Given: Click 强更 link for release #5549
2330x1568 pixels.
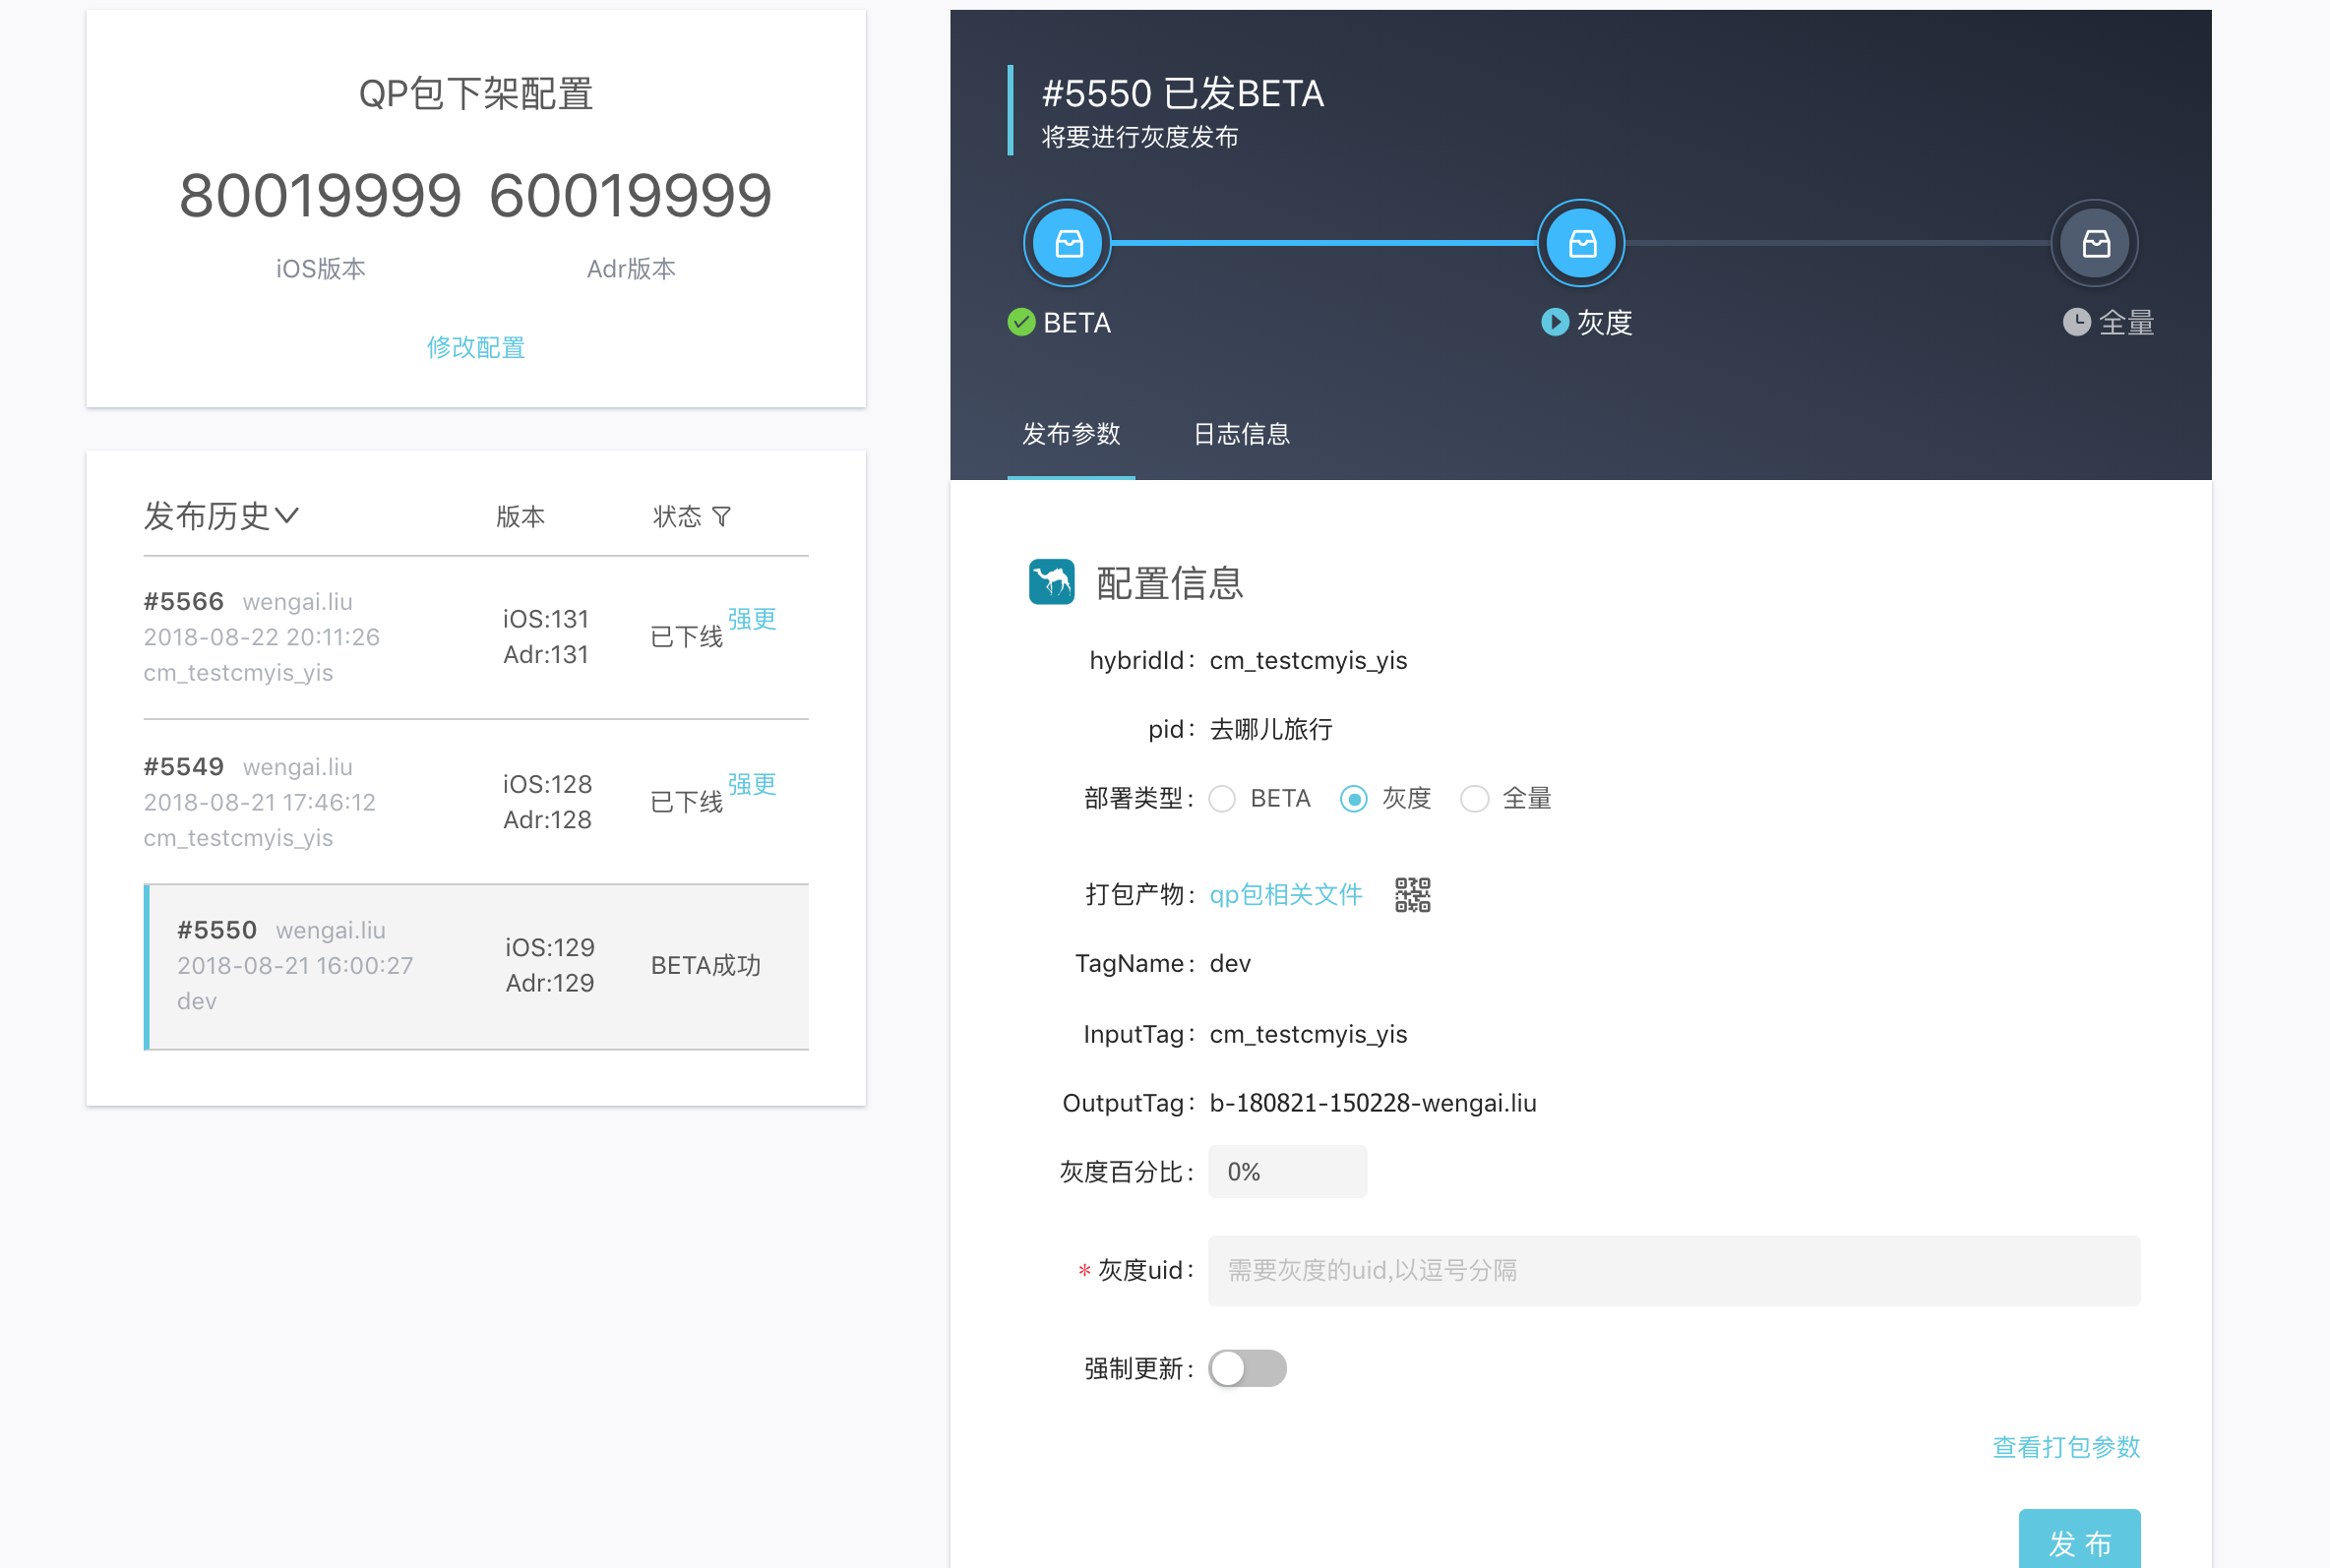Looking at the screenshot, I should pos(752,784).
